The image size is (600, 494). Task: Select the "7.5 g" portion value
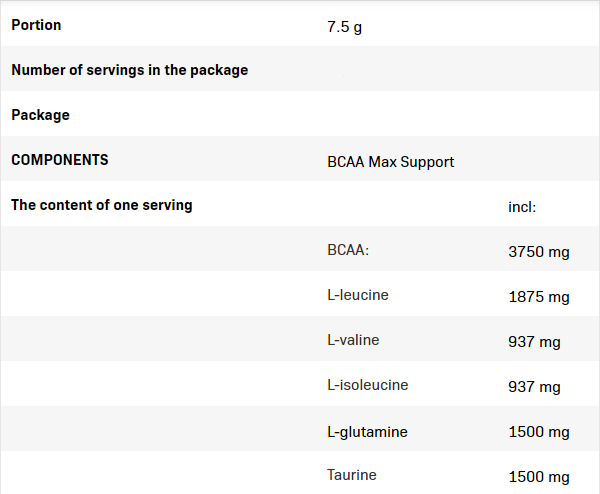coord(344,26)
